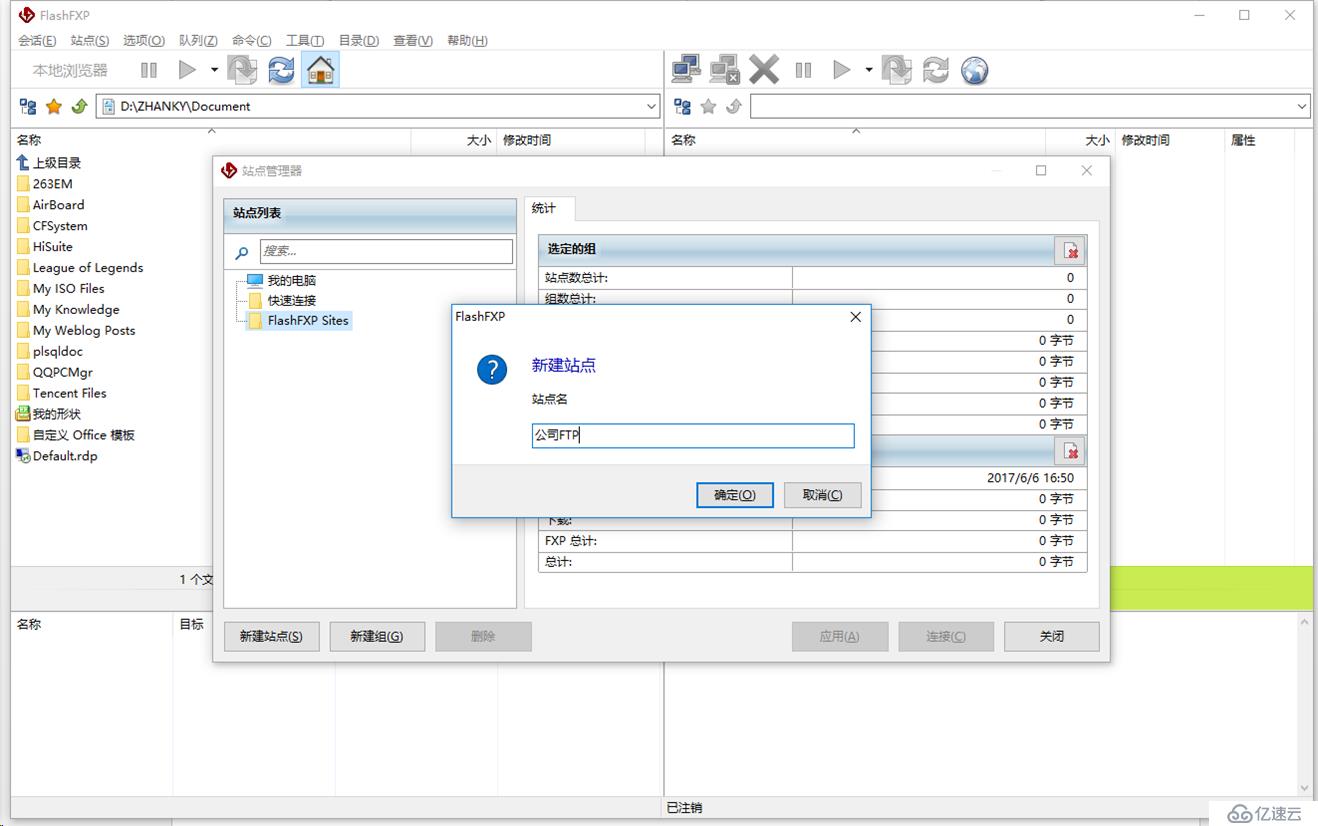Click the blue question mark dialog icon
The height and width of the screenshot is (826, 1318).
[492, 369]
